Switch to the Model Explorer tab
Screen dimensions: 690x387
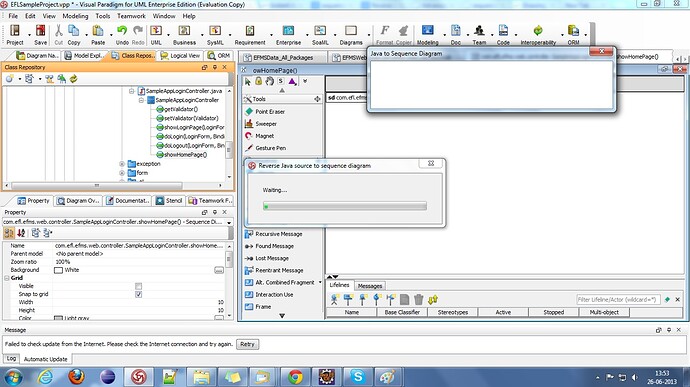click(x=84, y=55)
